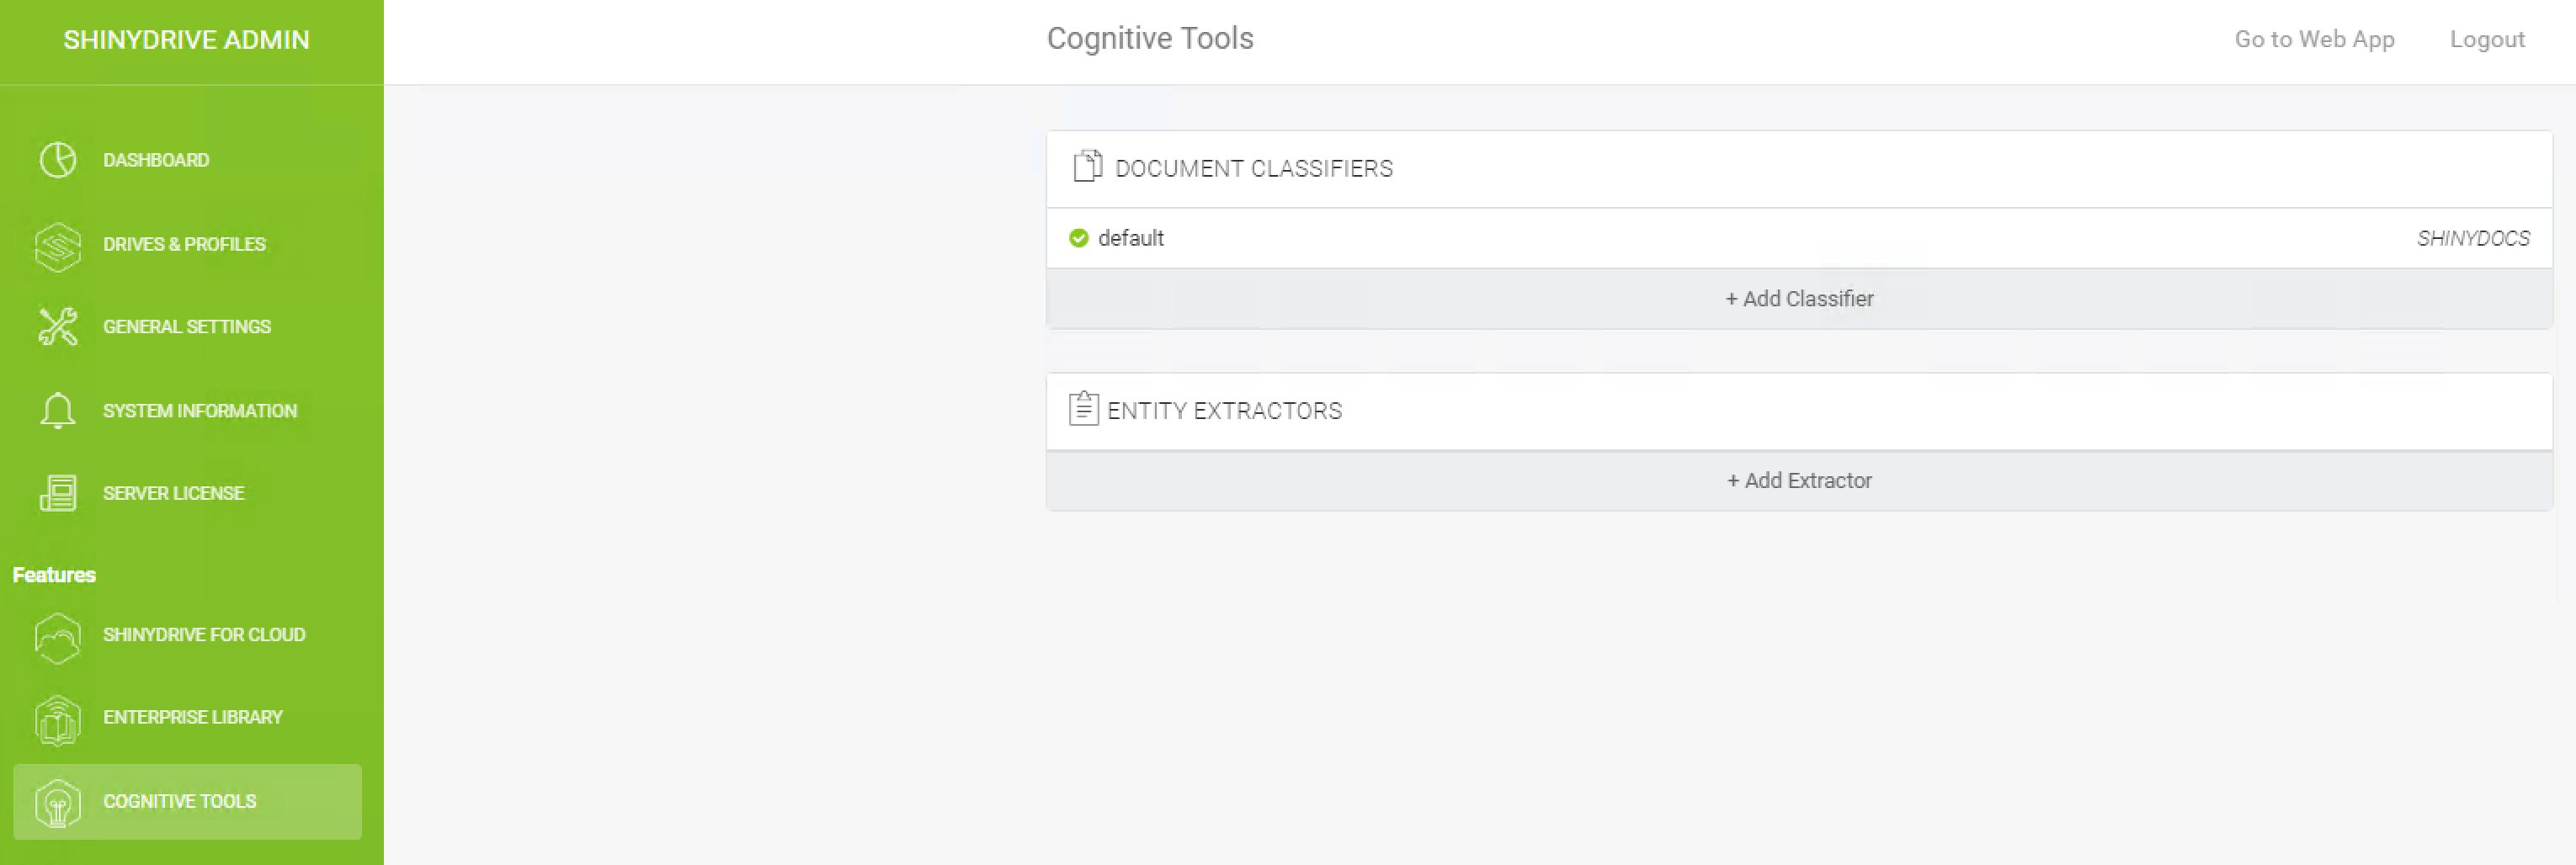Click the Enterprise Library book icon
The height and width of the screenshot is (865, 2576).
tap(58, 719)
